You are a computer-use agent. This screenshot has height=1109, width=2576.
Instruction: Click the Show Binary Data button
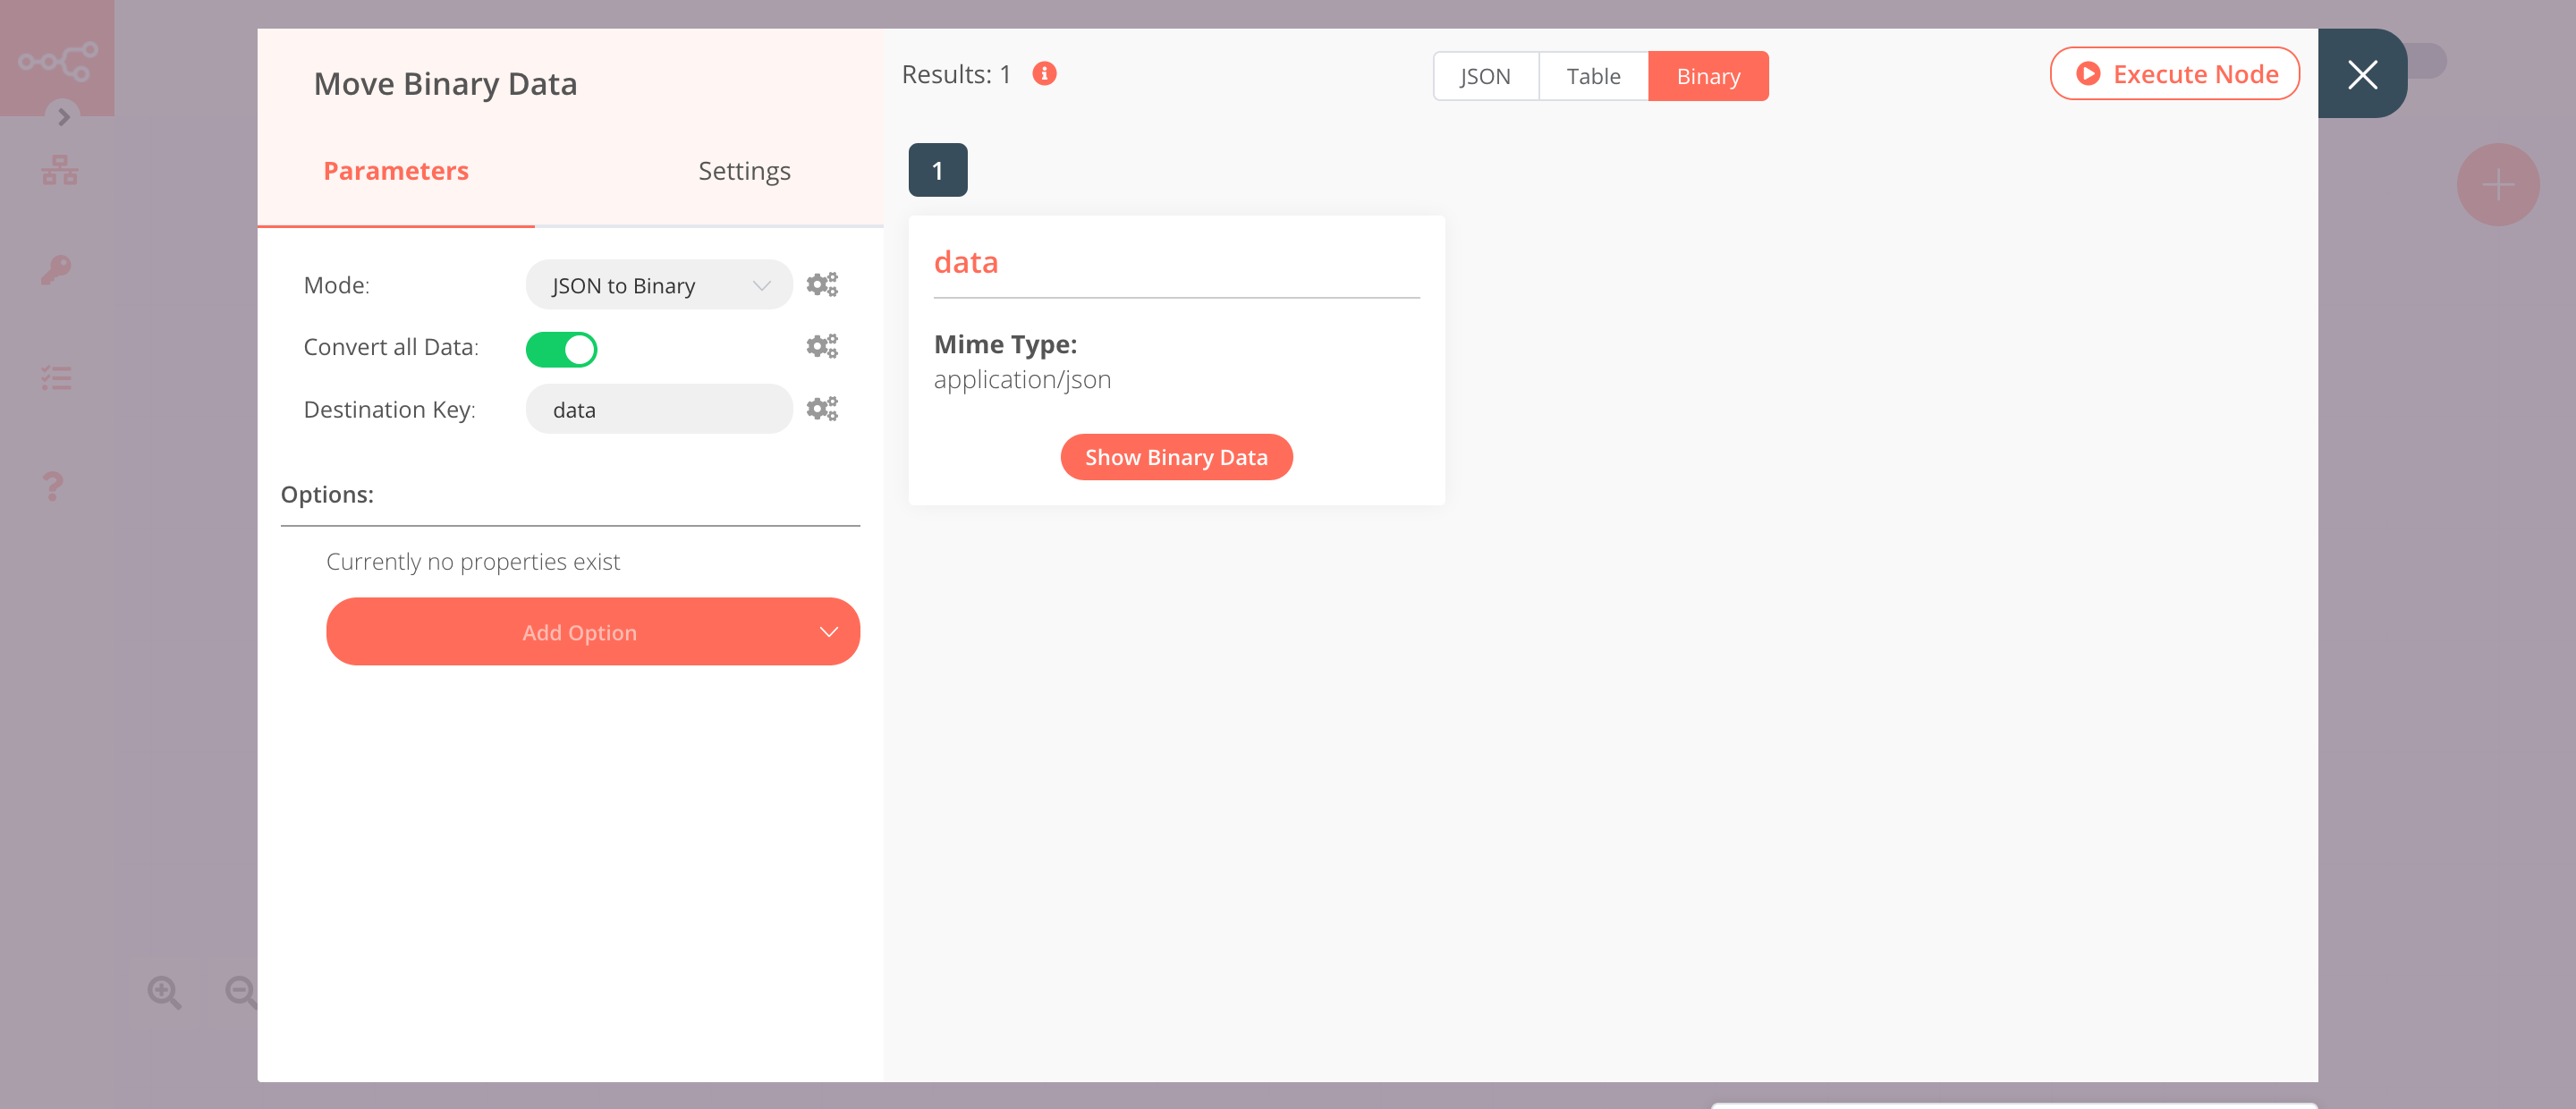(x=1176, y=457)
